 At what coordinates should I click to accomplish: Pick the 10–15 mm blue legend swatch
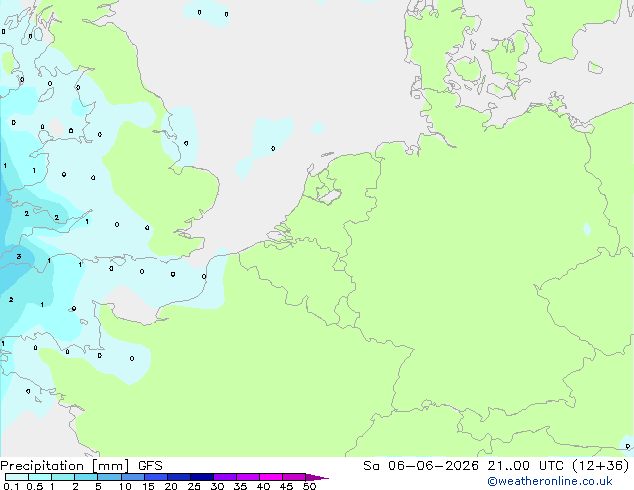(132, 477)
